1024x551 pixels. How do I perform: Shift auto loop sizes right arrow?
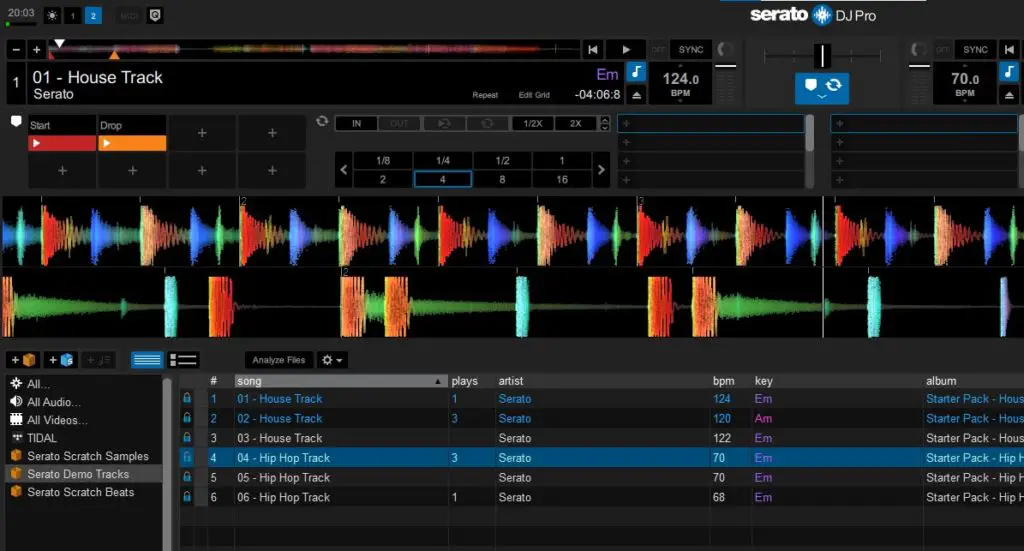[601, 170]
